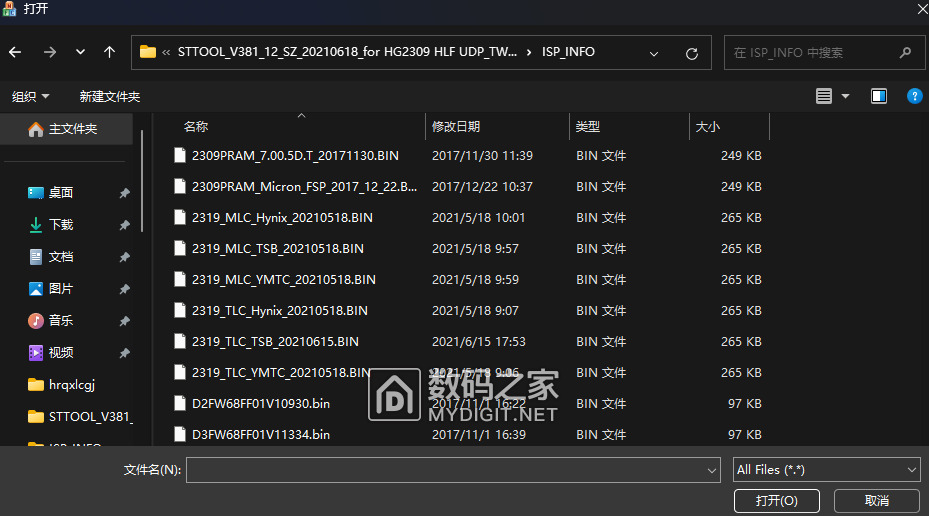Click the navigation pane scrollbar
The image size is (929, 516).
[x=142, y=181]
